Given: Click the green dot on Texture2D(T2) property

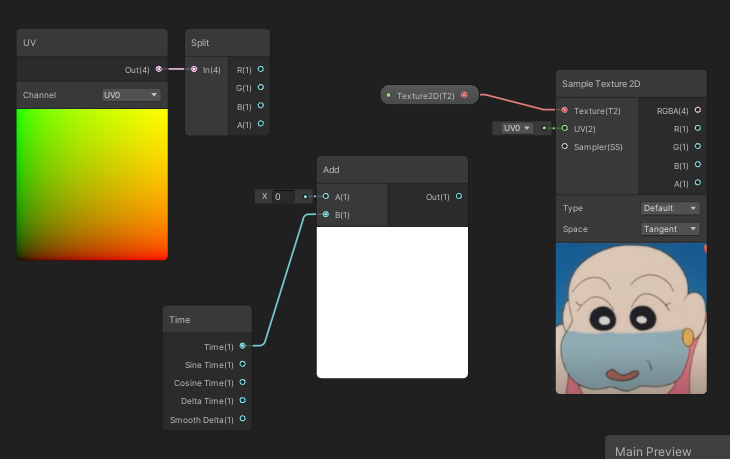Looking at the screenshot, I should (x=388, y=95).
